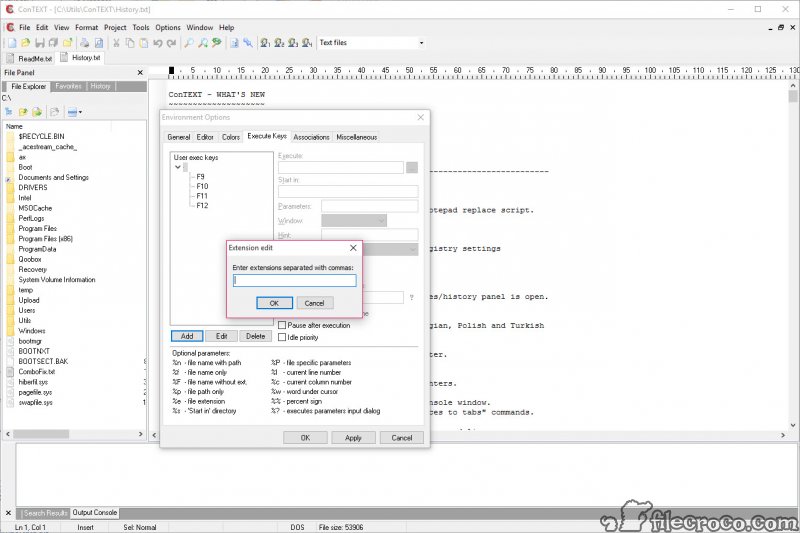Run user exec key 4 icon
Screen dimensions: 800x533
pyautogui.click(x=307, y=43)
